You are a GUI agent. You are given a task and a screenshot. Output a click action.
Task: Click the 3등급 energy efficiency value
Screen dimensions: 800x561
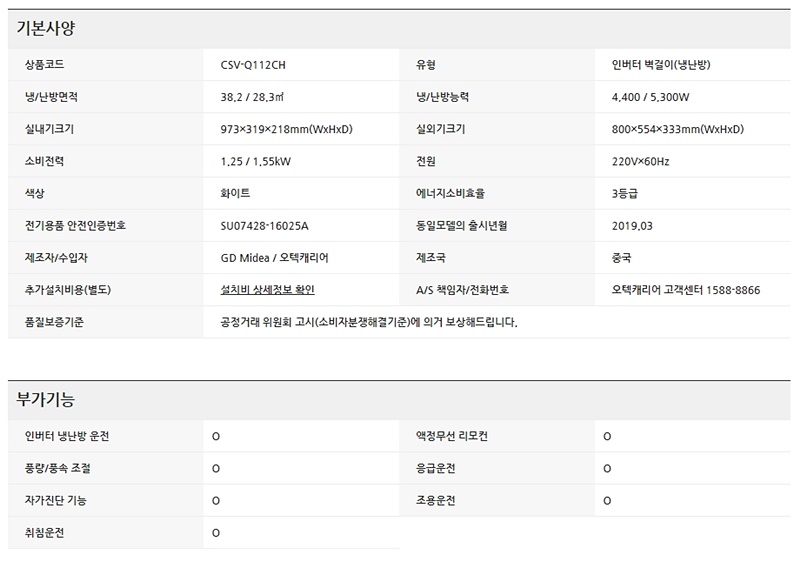[625, 194]
